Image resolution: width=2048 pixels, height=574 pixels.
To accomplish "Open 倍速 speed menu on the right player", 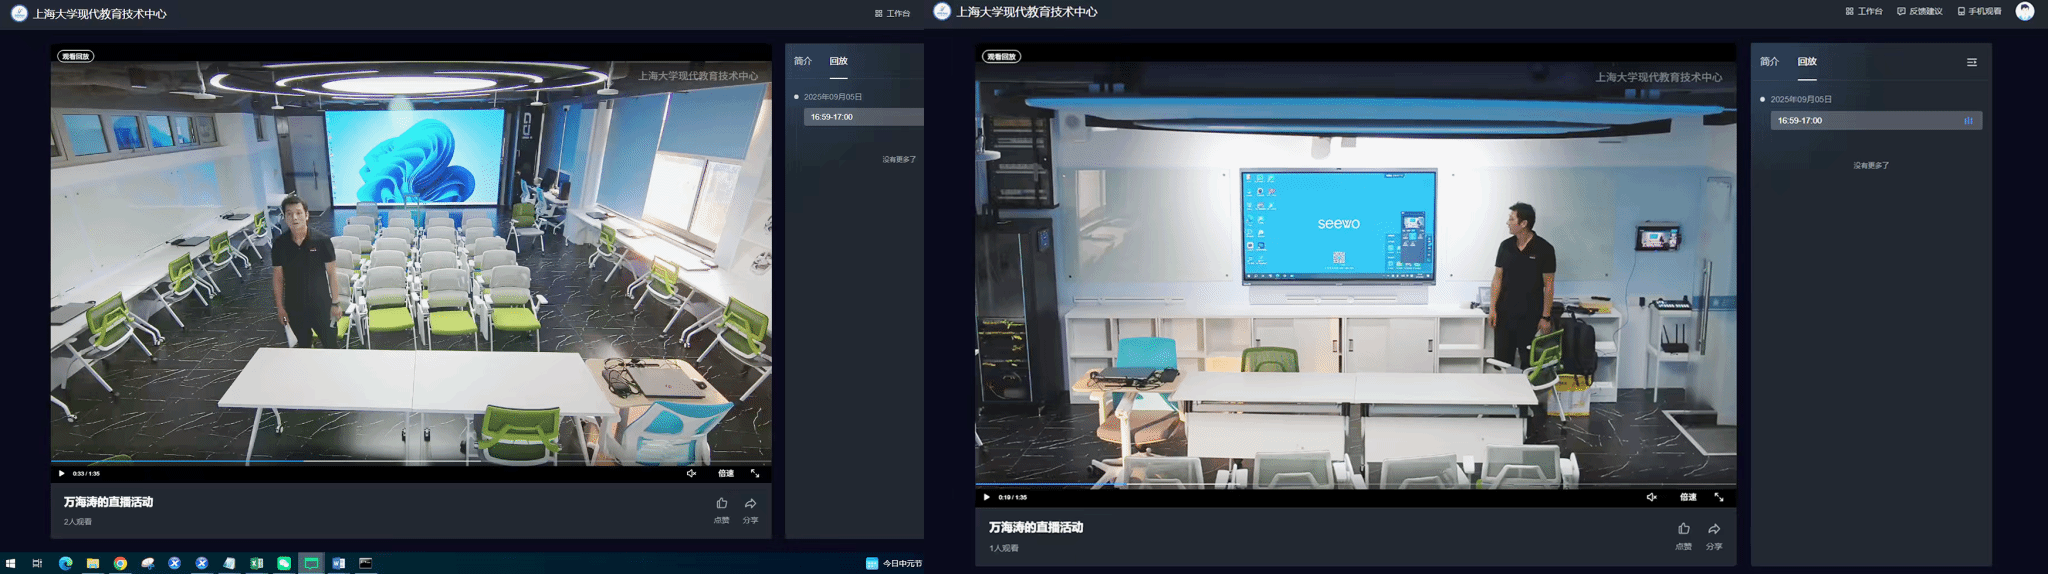I will click(1688, 497).
